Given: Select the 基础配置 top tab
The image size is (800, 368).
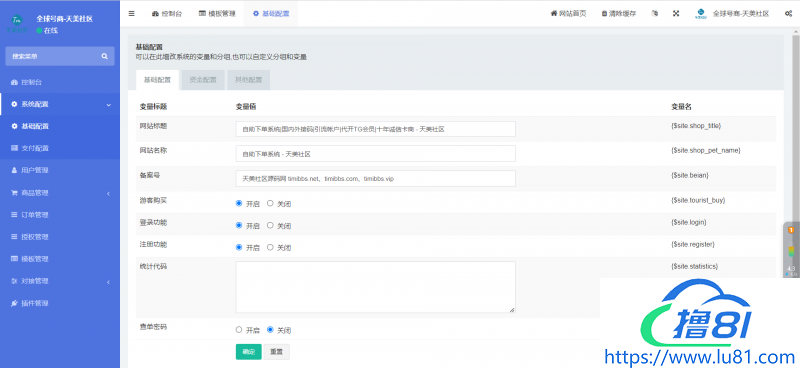Looking at the screenshot, I should (271, 14).
